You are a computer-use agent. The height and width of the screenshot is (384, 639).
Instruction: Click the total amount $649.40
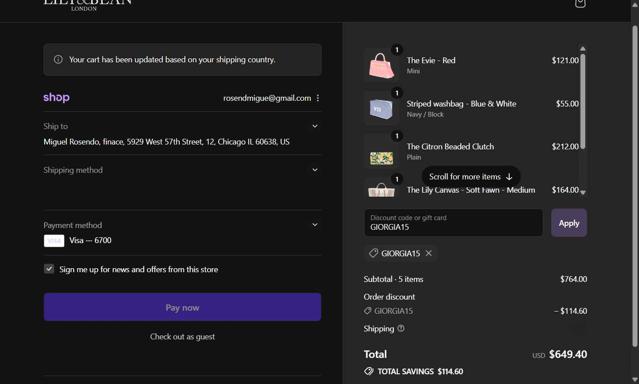[568, 354]
